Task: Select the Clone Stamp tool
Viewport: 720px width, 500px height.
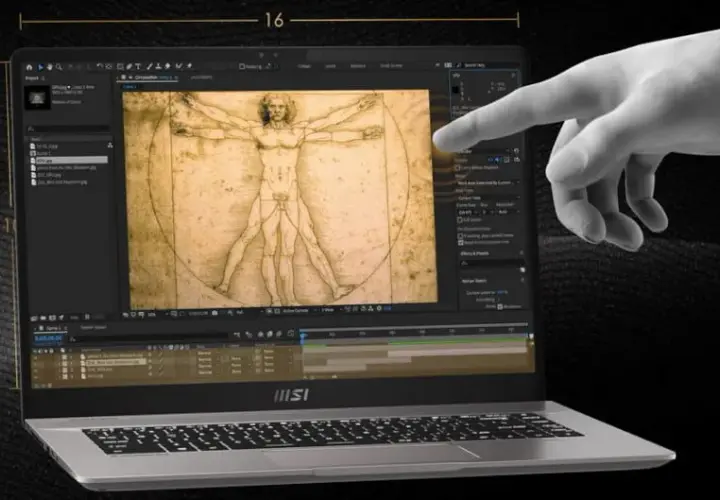Action: (158, 67)
